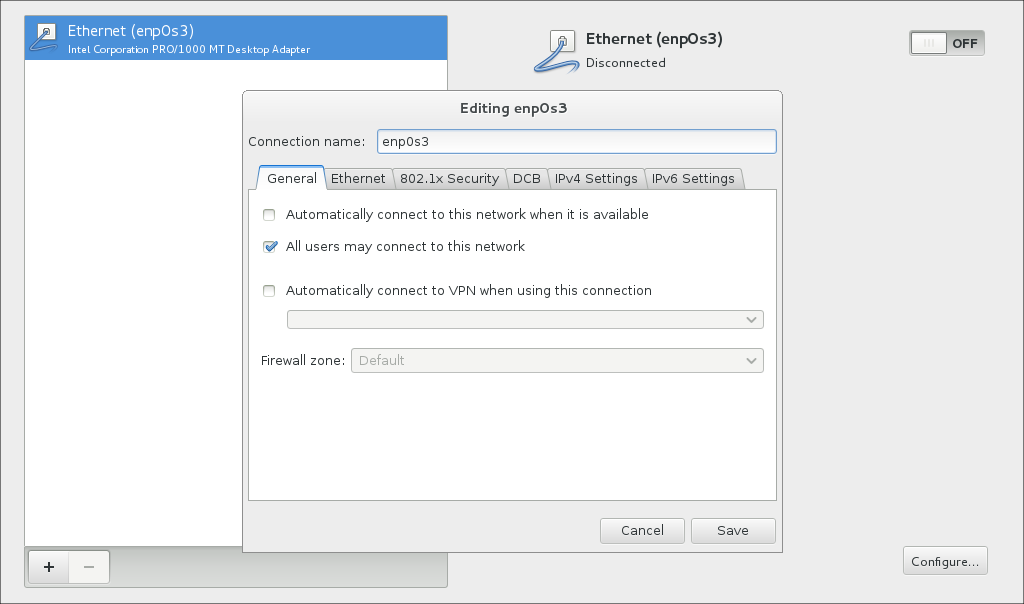Cancel editing the connection
Image resolution: width=1024 pixels, height=604 pixels.
642,531
